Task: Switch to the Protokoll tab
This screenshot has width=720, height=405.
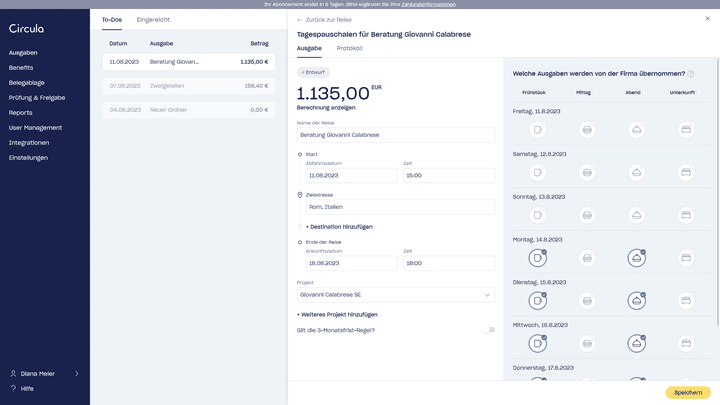Action: pos(349,48)
